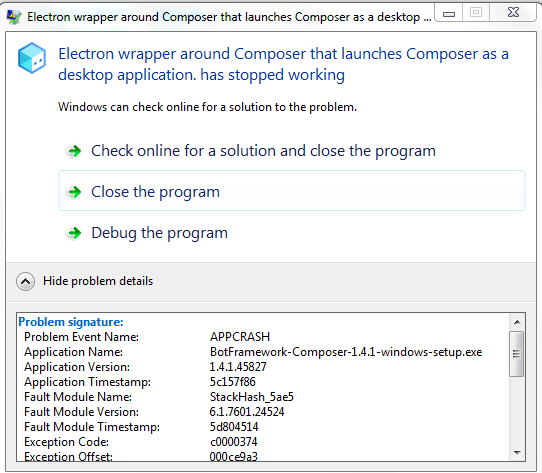
Task: Select BotFramework-Composer-1.4.1-windows-setup.exe text
Action: coord(346,352)
